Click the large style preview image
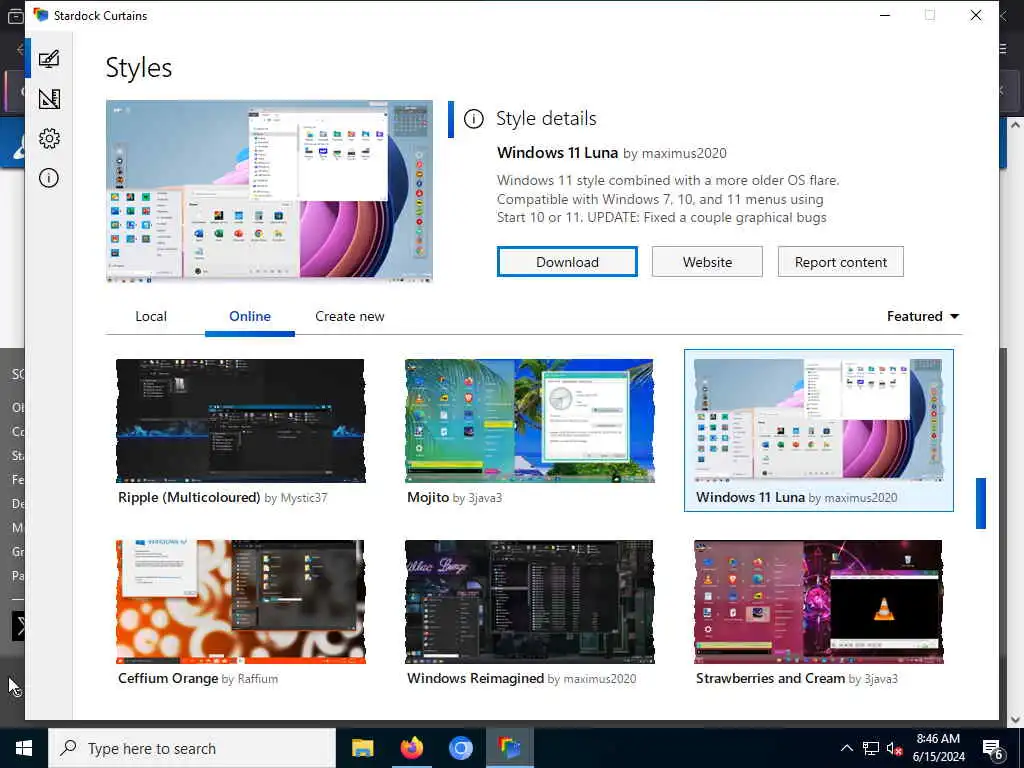The width and height of the screenshot is (1024, 768). (x=269, y=191)
